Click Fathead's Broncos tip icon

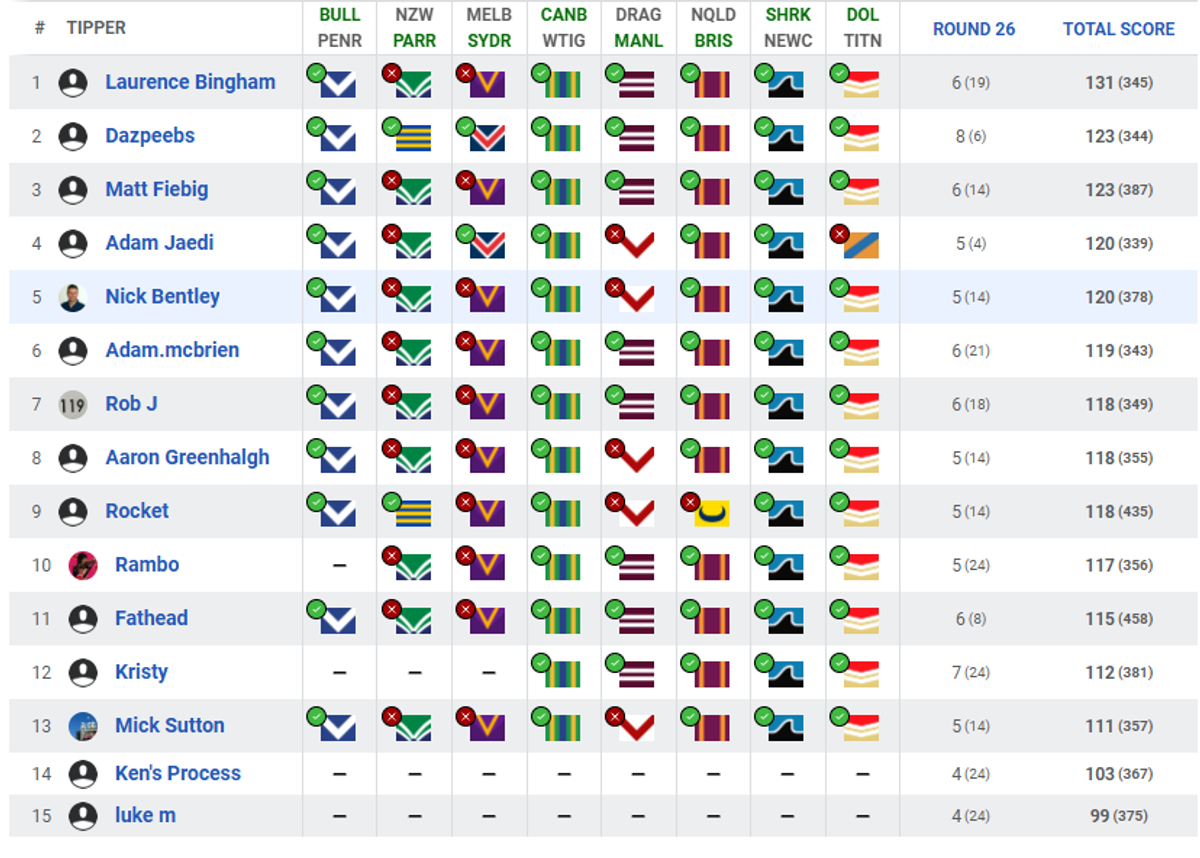click(711, 619)
